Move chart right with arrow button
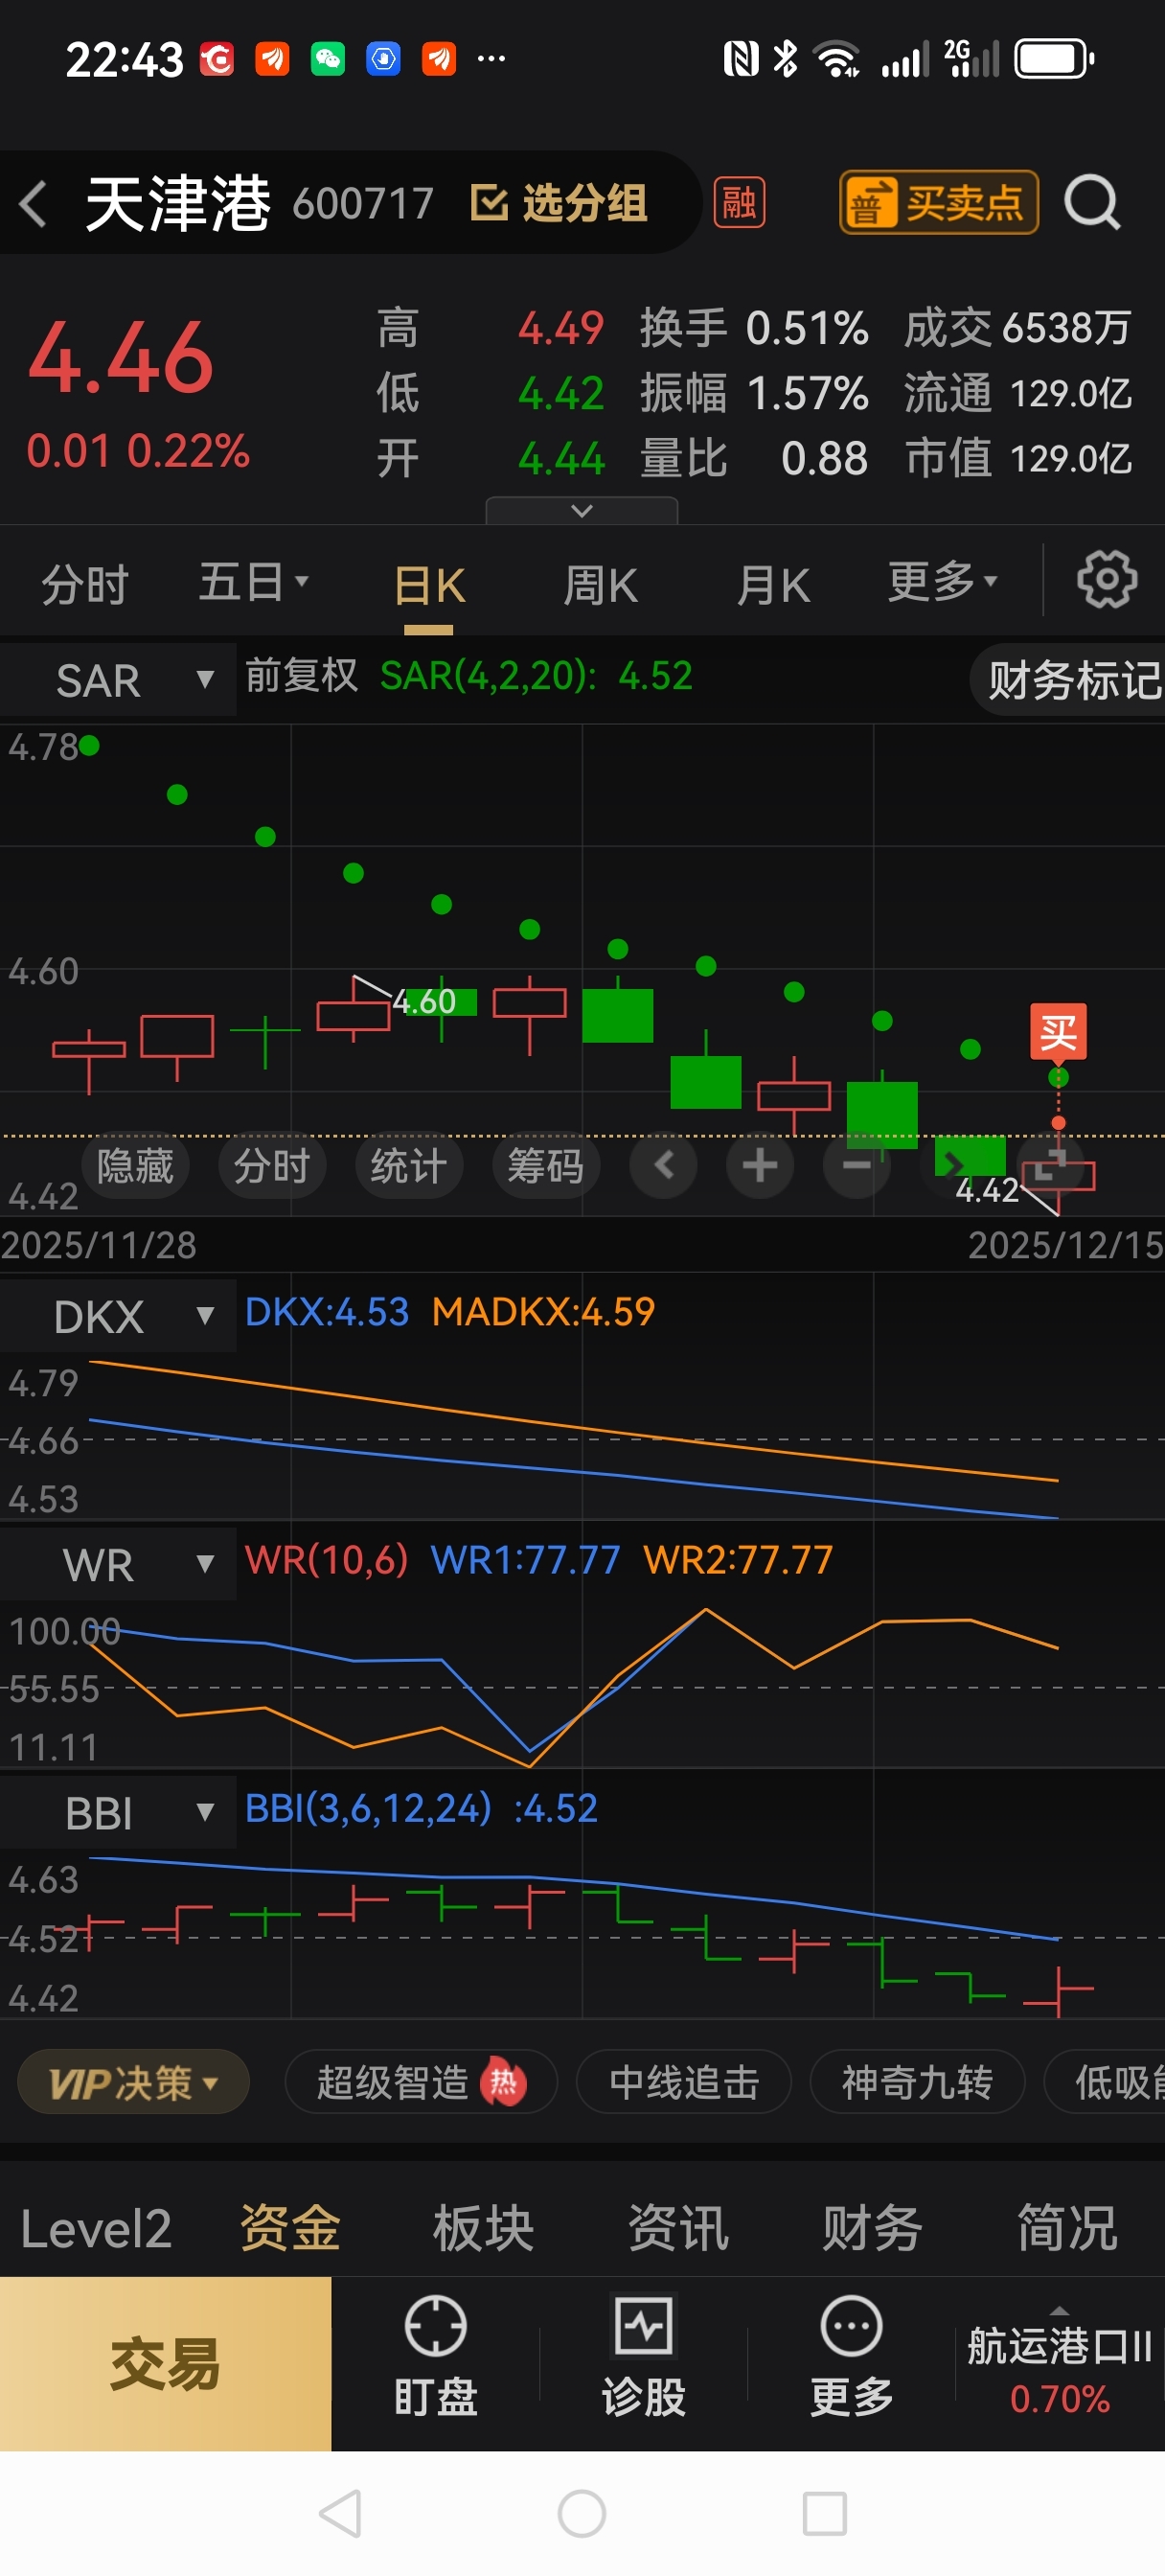 [x=952, y=1165]
